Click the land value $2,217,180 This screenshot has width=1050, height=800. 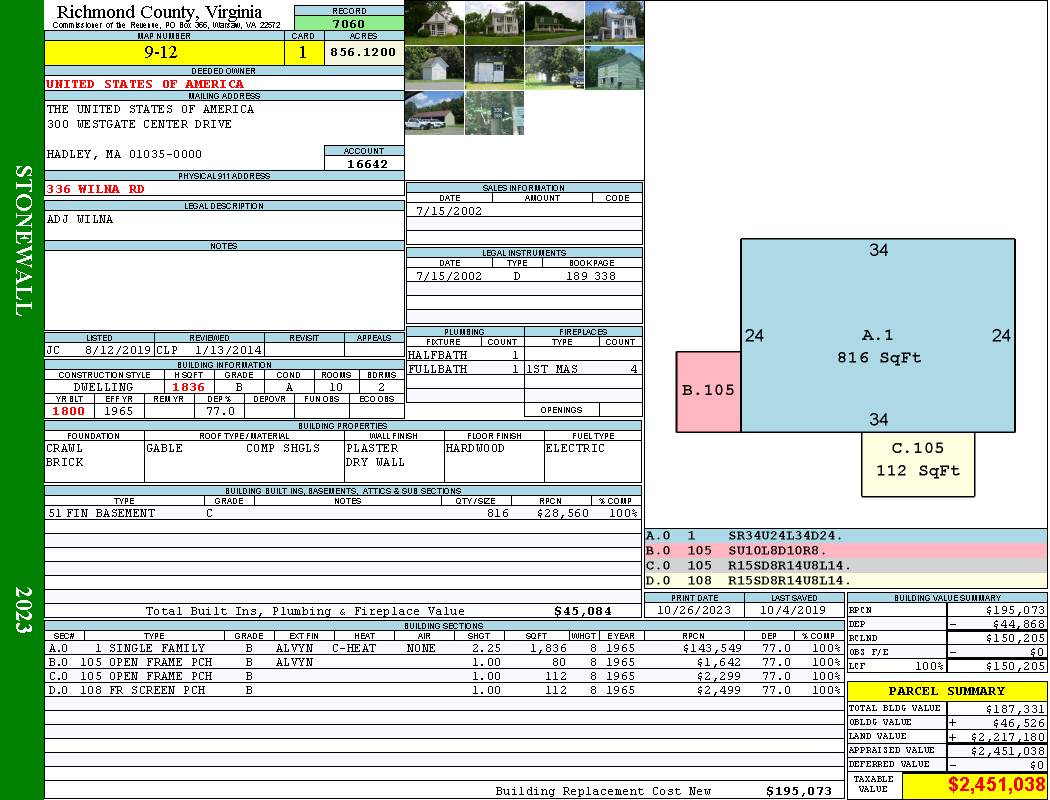coord(1008,737)
